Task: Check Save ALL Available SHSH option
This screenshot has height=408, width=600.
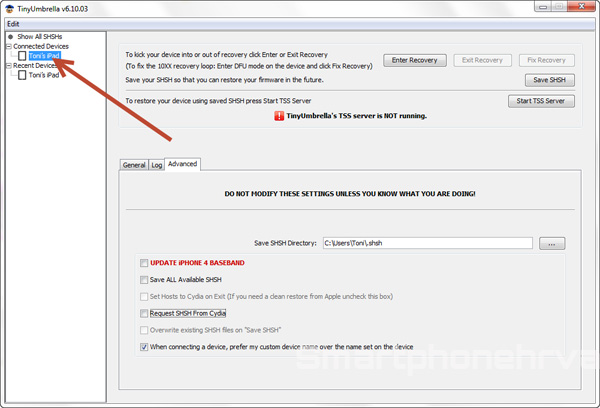Action: (145, 280)
